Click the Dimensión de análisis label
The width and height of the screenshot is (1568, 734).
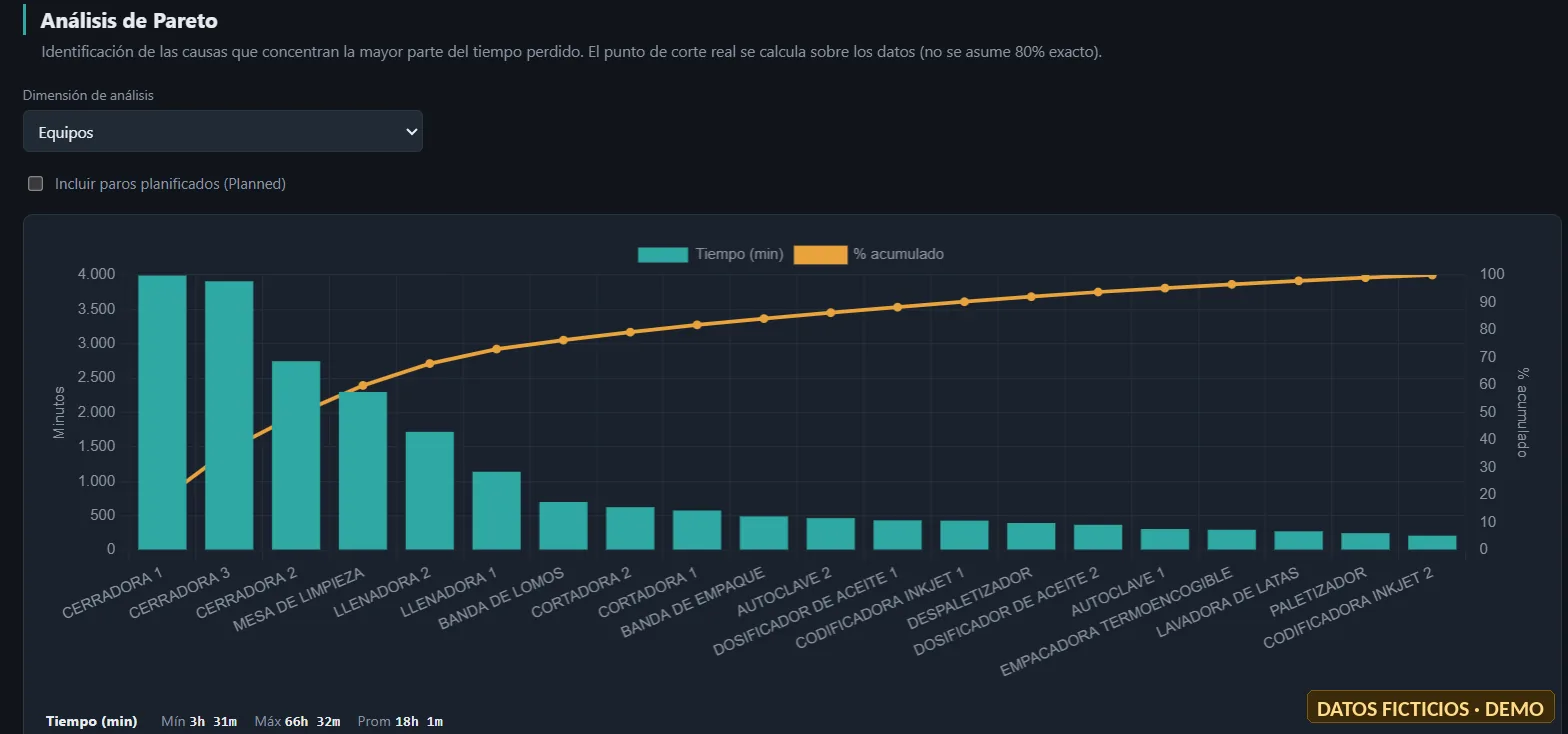click(x=88, y=95)
